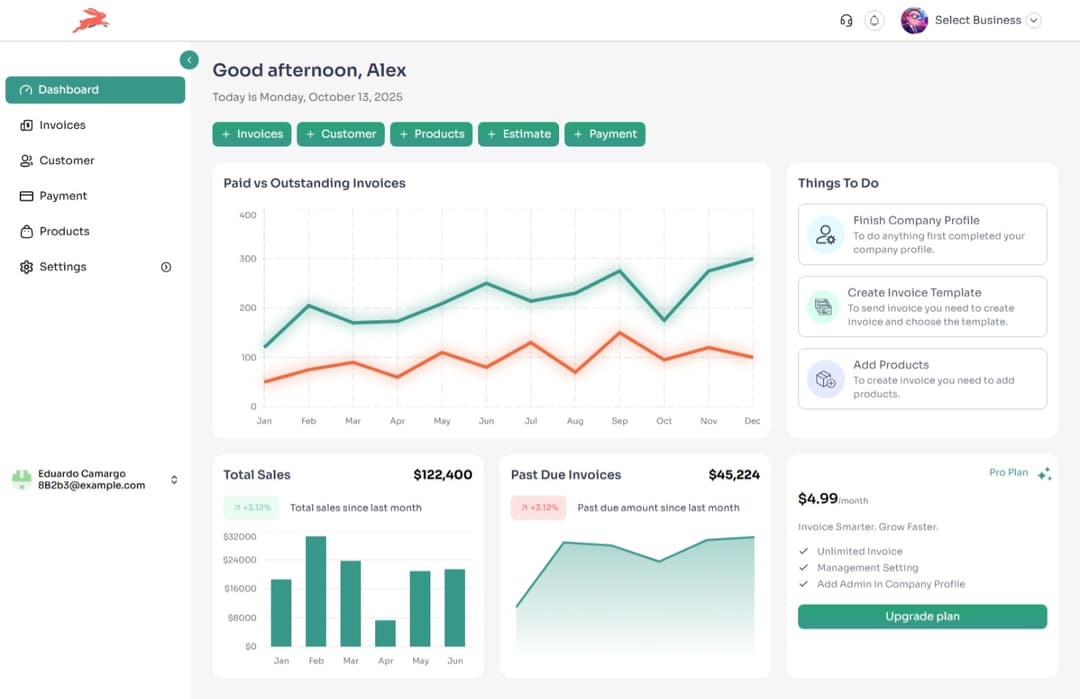Click the Customer people icon
Image resolution: width=1080 pixels, height=699 pixels.
tap(26, 160)
